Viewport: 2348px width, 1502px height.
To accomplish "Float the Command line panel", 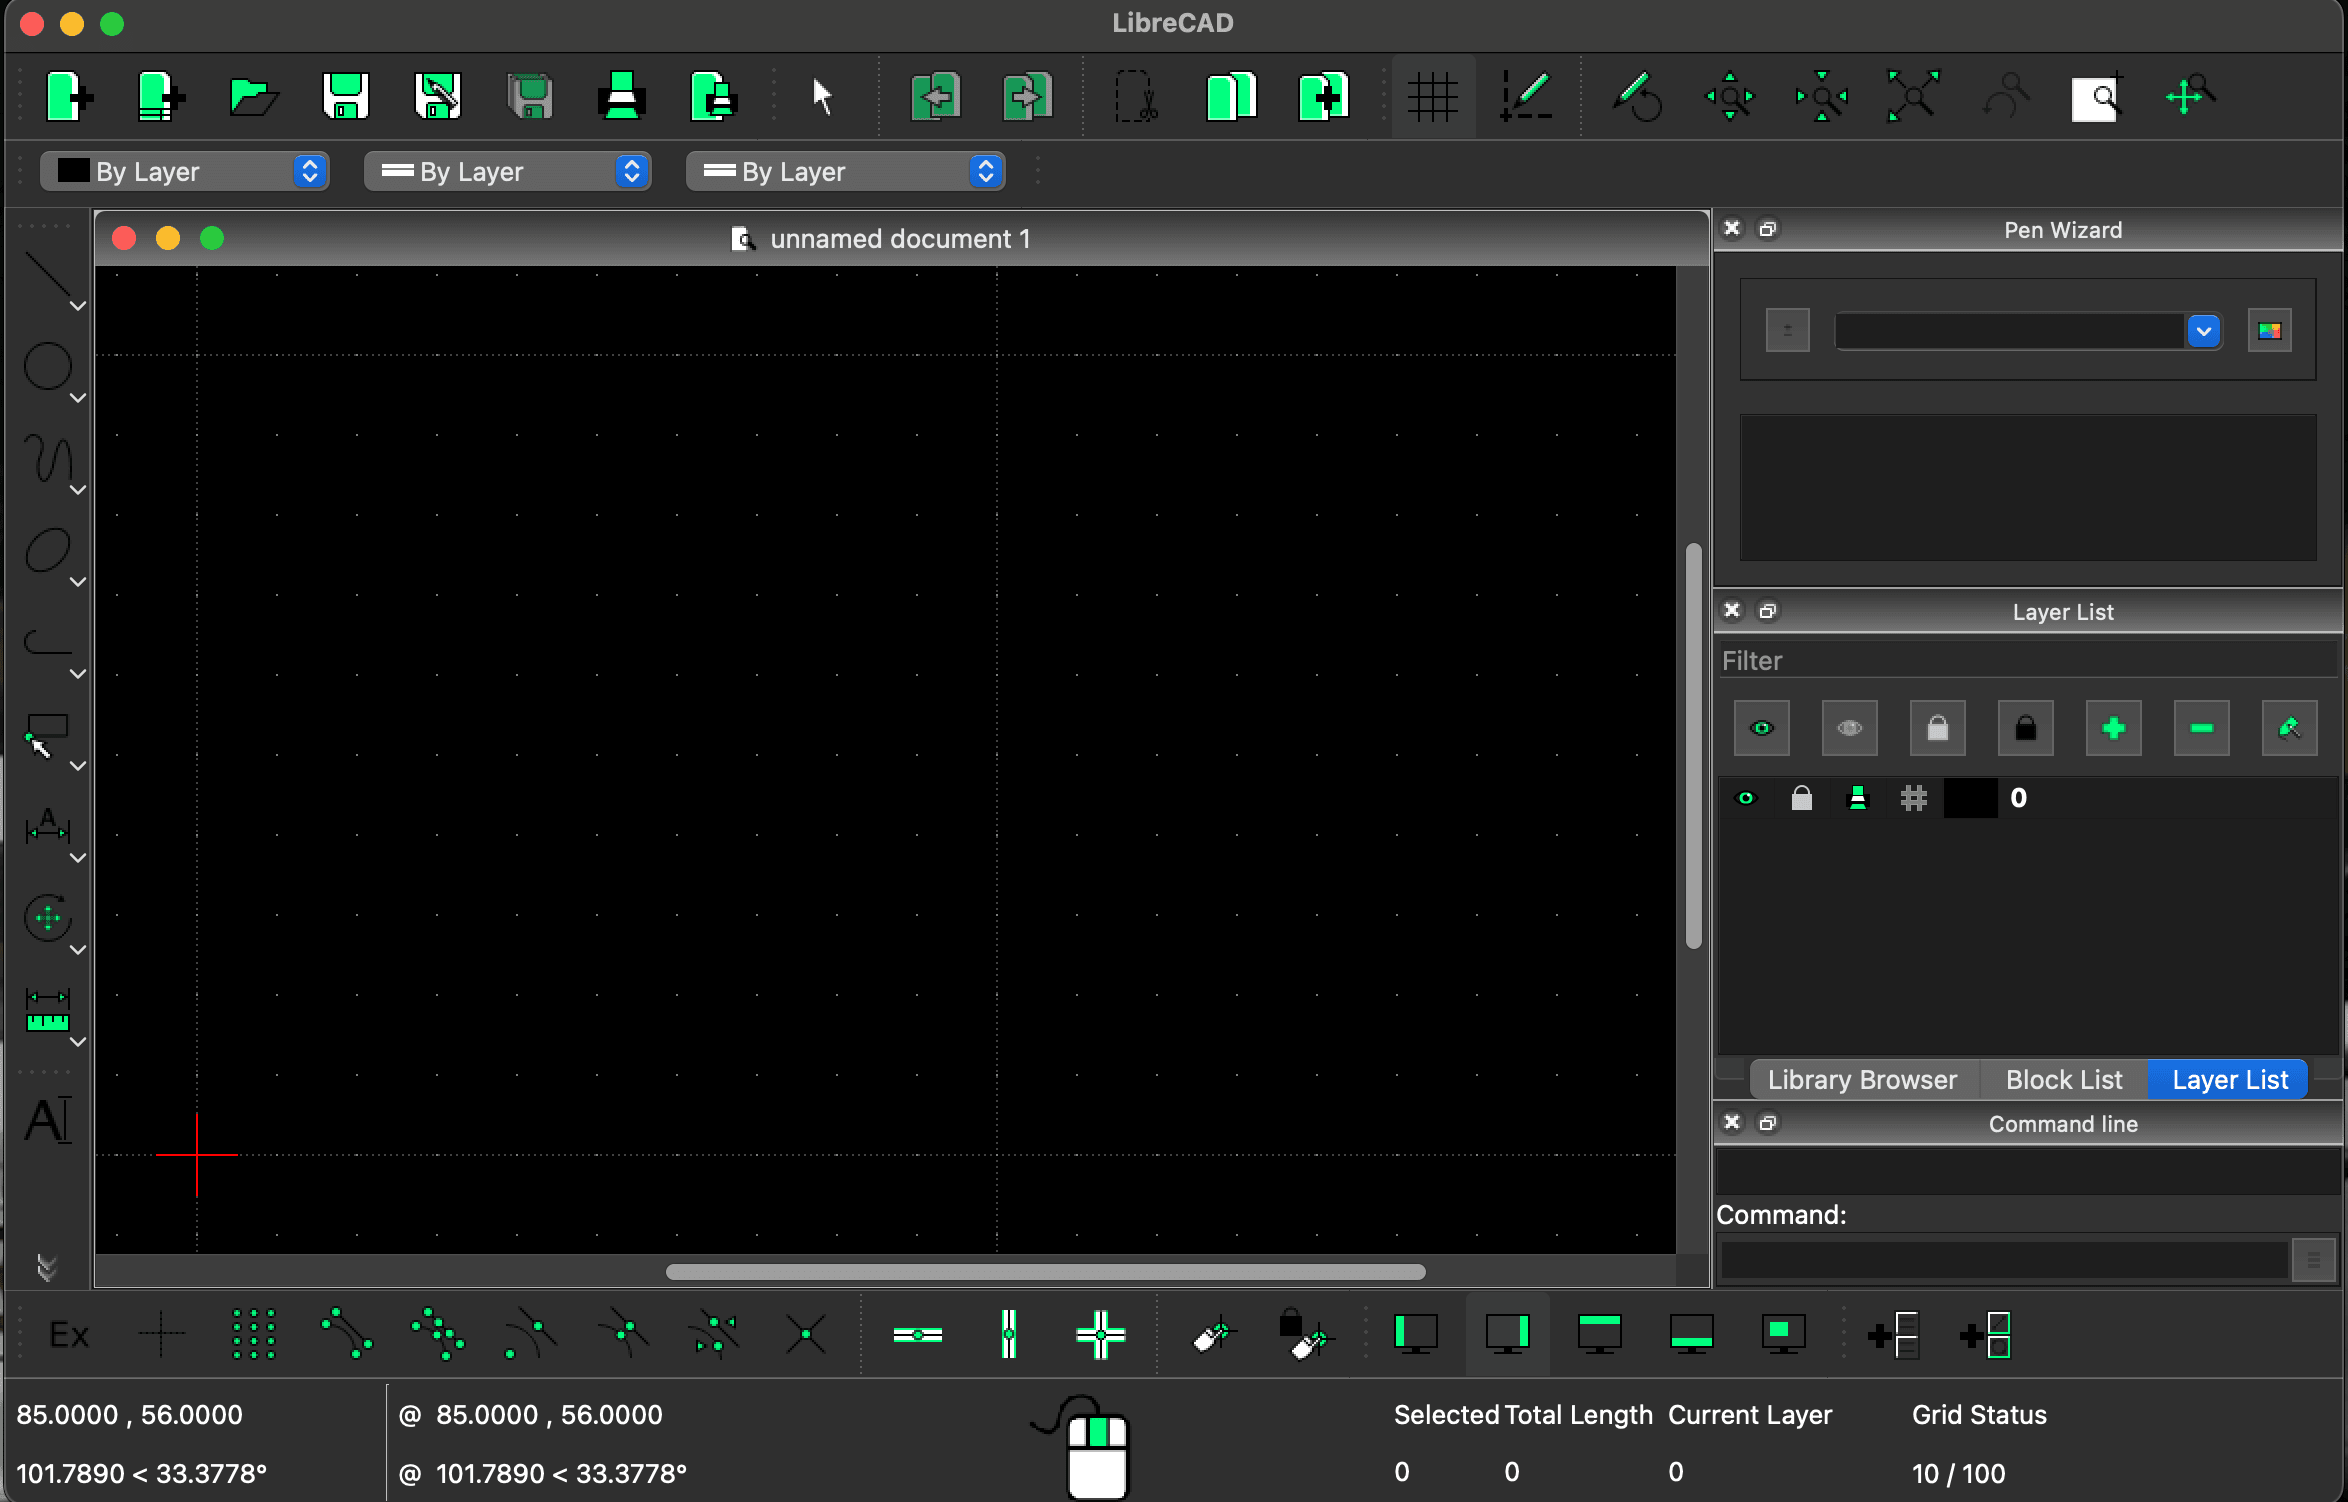I will click(x=1768, y=1123).
